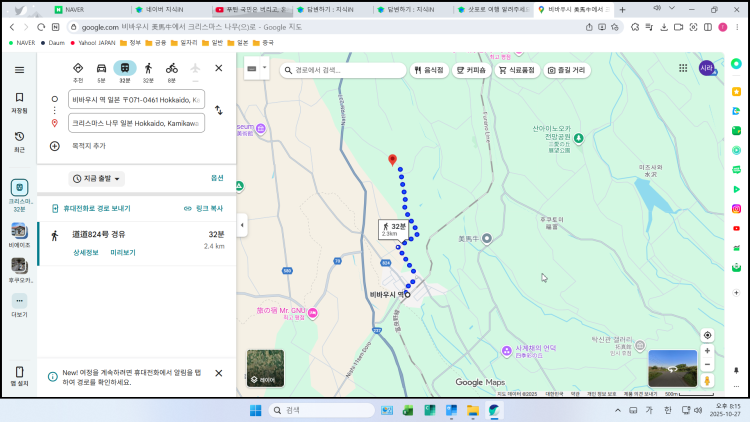Image resolution: width=750 pixels, height=422 pixels.
Task: Select the cycling travel mode icon
Action: (x=171, y=68)
